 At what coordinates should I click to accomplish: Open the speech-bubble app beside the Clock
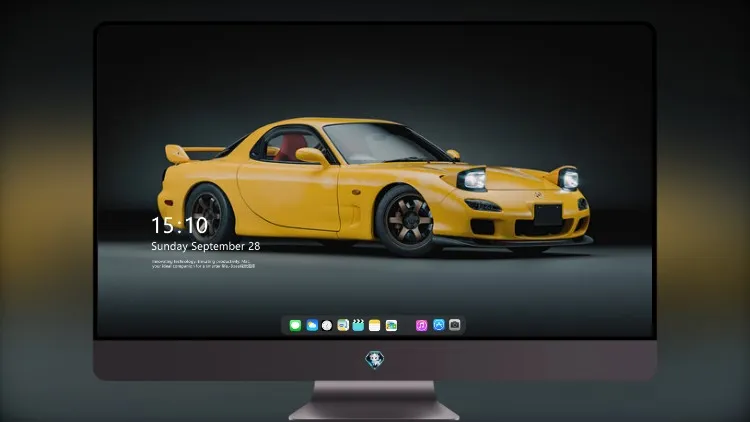[x=343, y=325]
